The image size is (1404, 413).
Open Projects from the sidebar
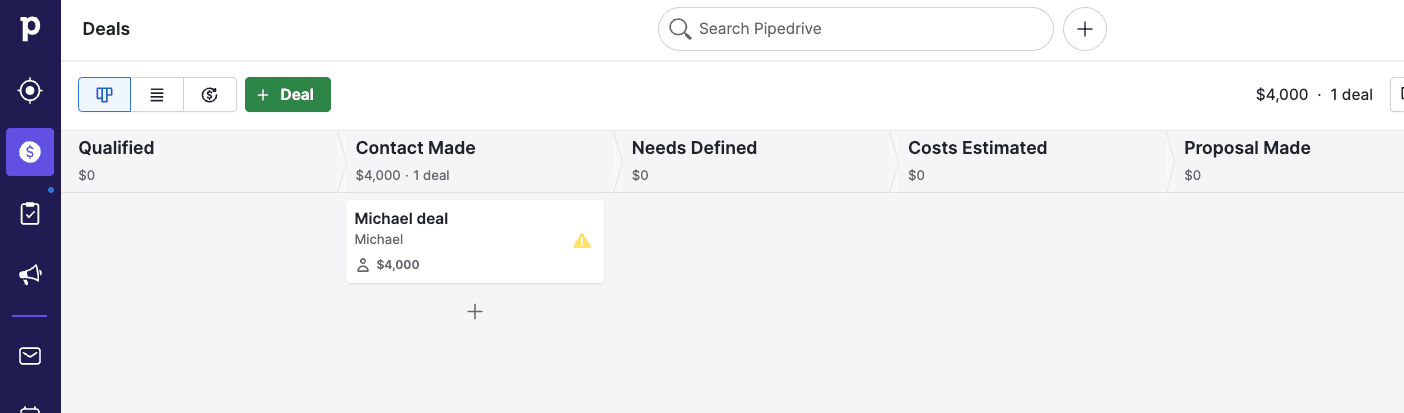click(x=30, y=213)
